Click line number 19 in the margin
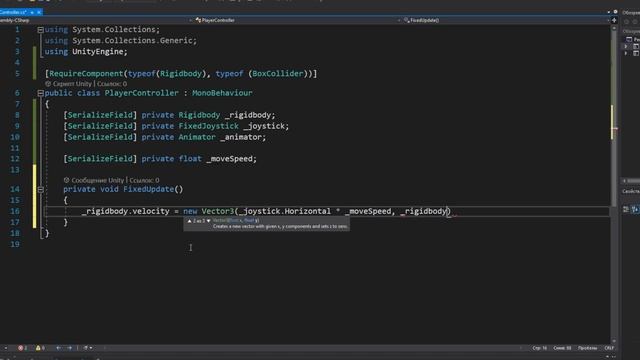Image resolution: width=640 pixels, height=360 pixels. coord(15,244)
